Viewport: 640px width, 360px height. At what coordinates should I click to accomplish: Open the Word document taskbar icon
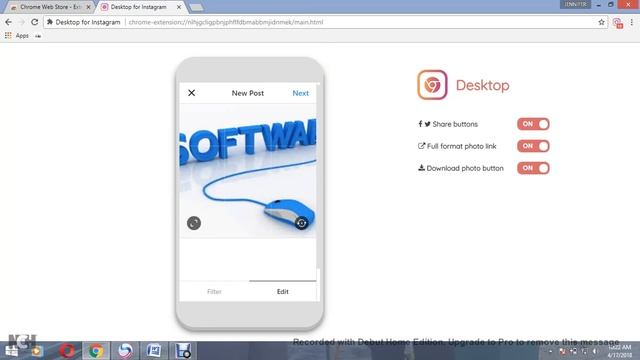click(x=154, y=351)
